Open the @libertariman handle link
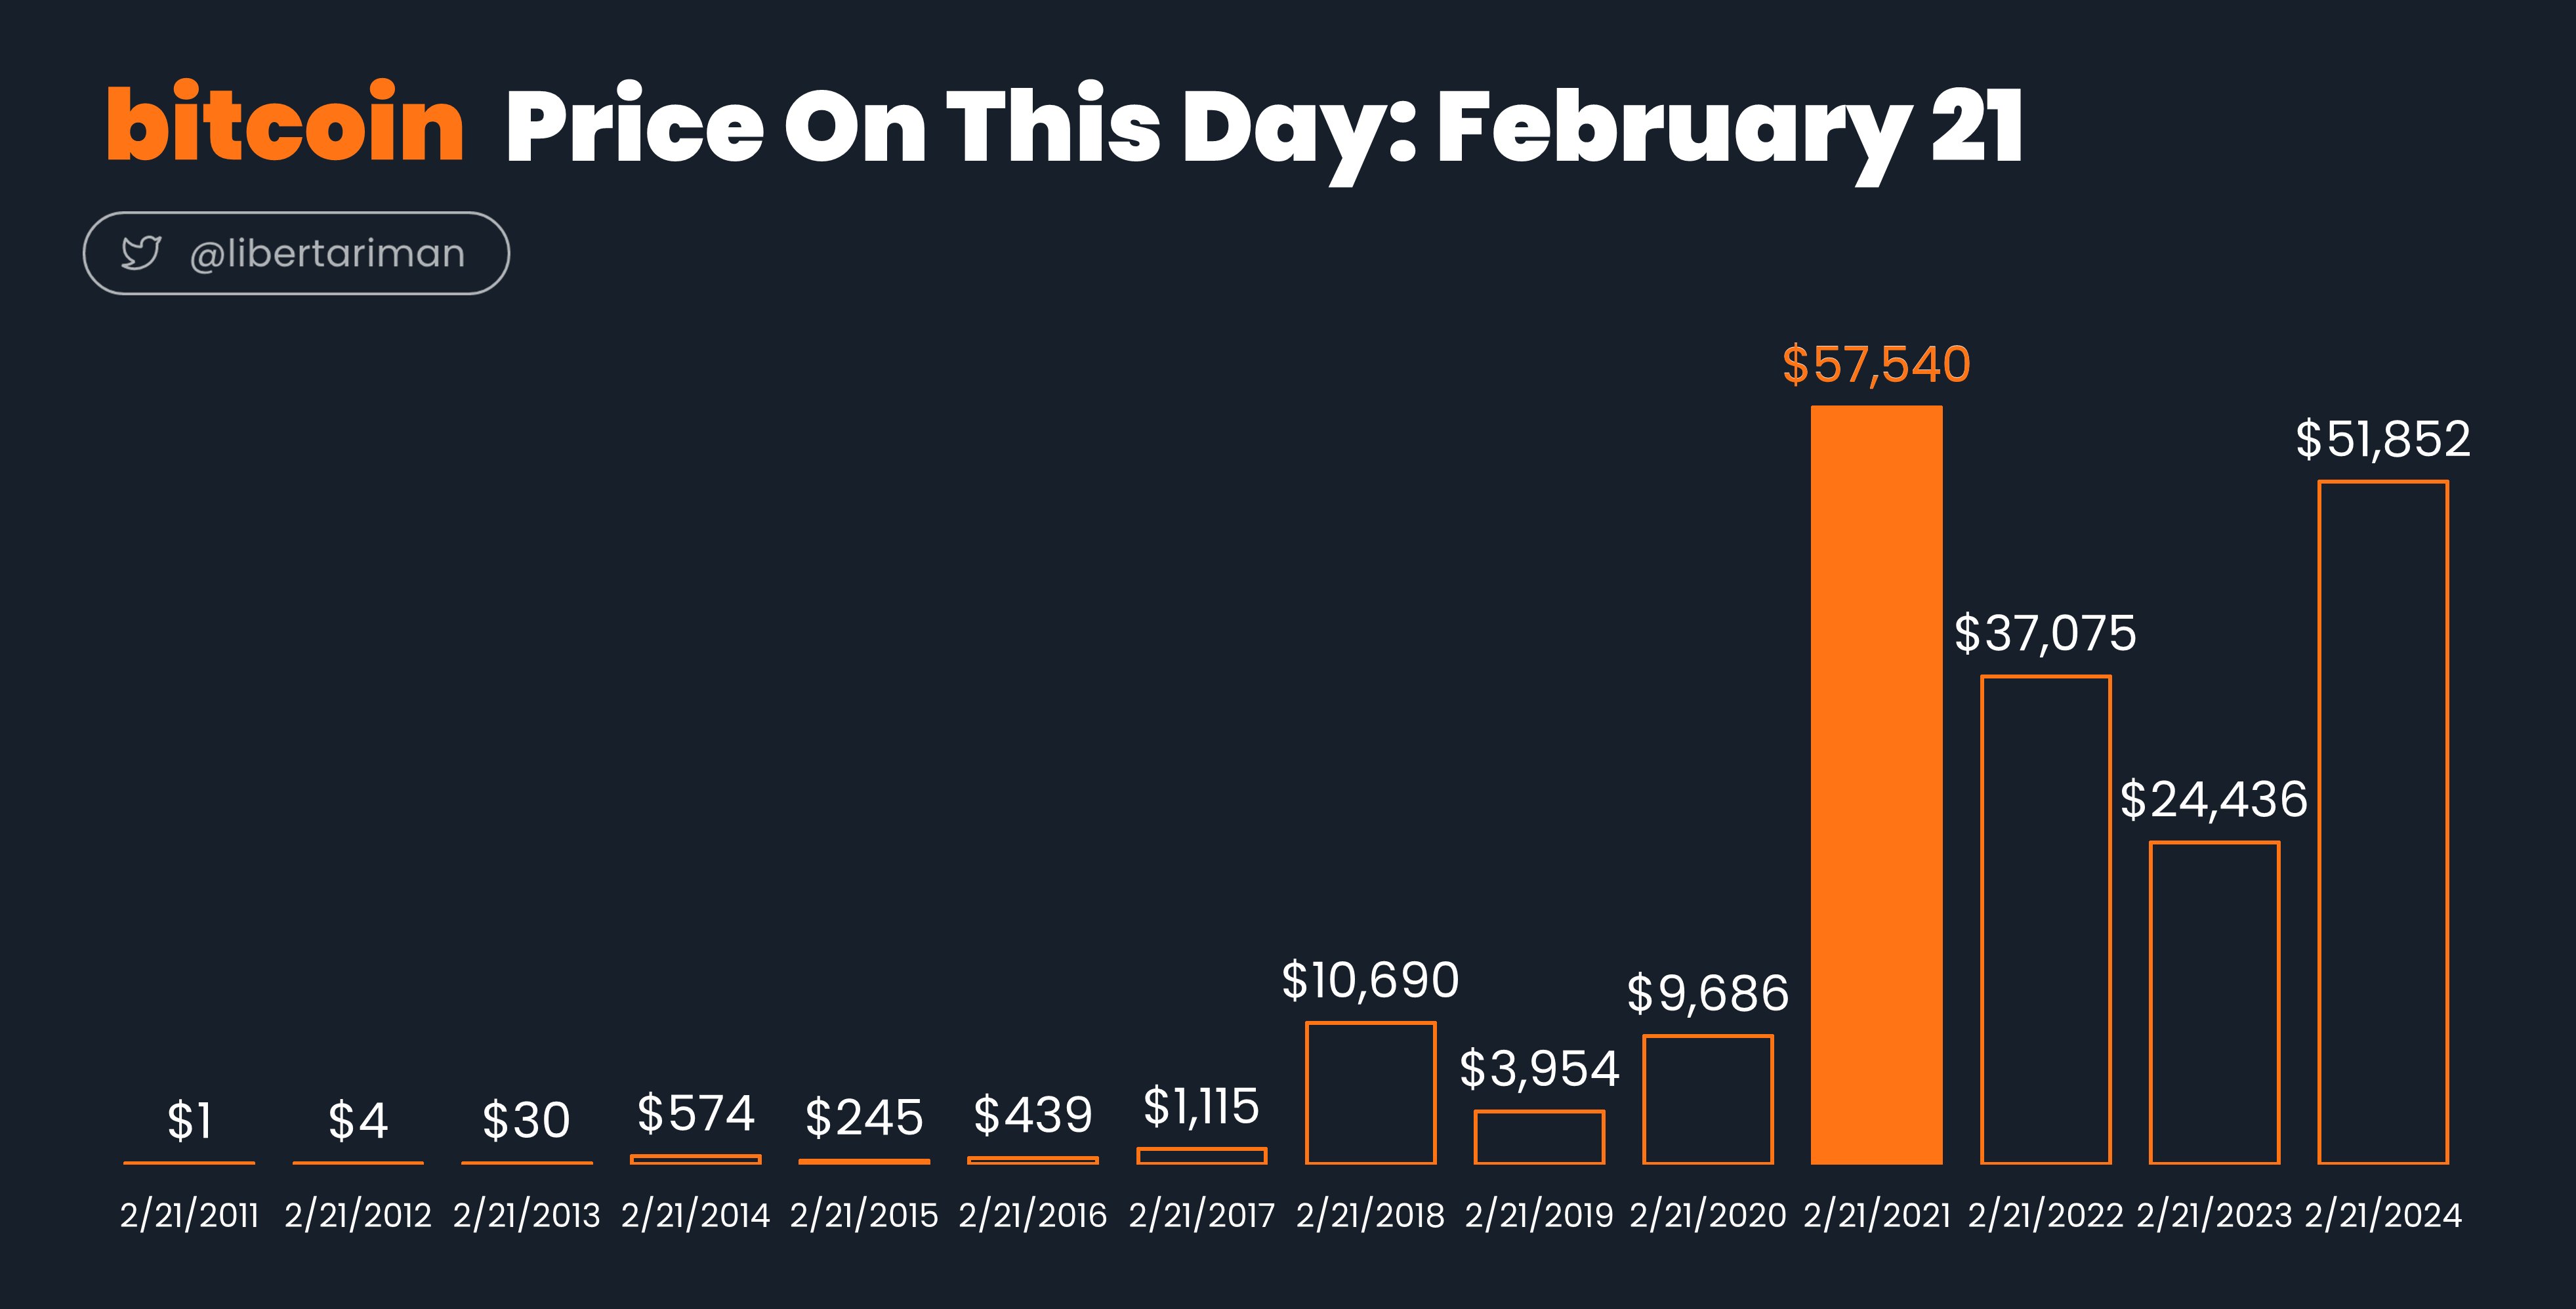 tap(327, 253)
